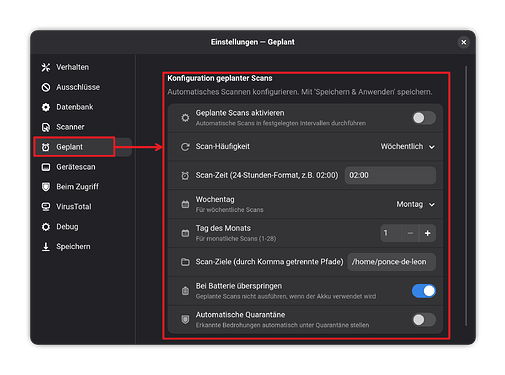Click the Debug gear icon

tap(46, 227)
